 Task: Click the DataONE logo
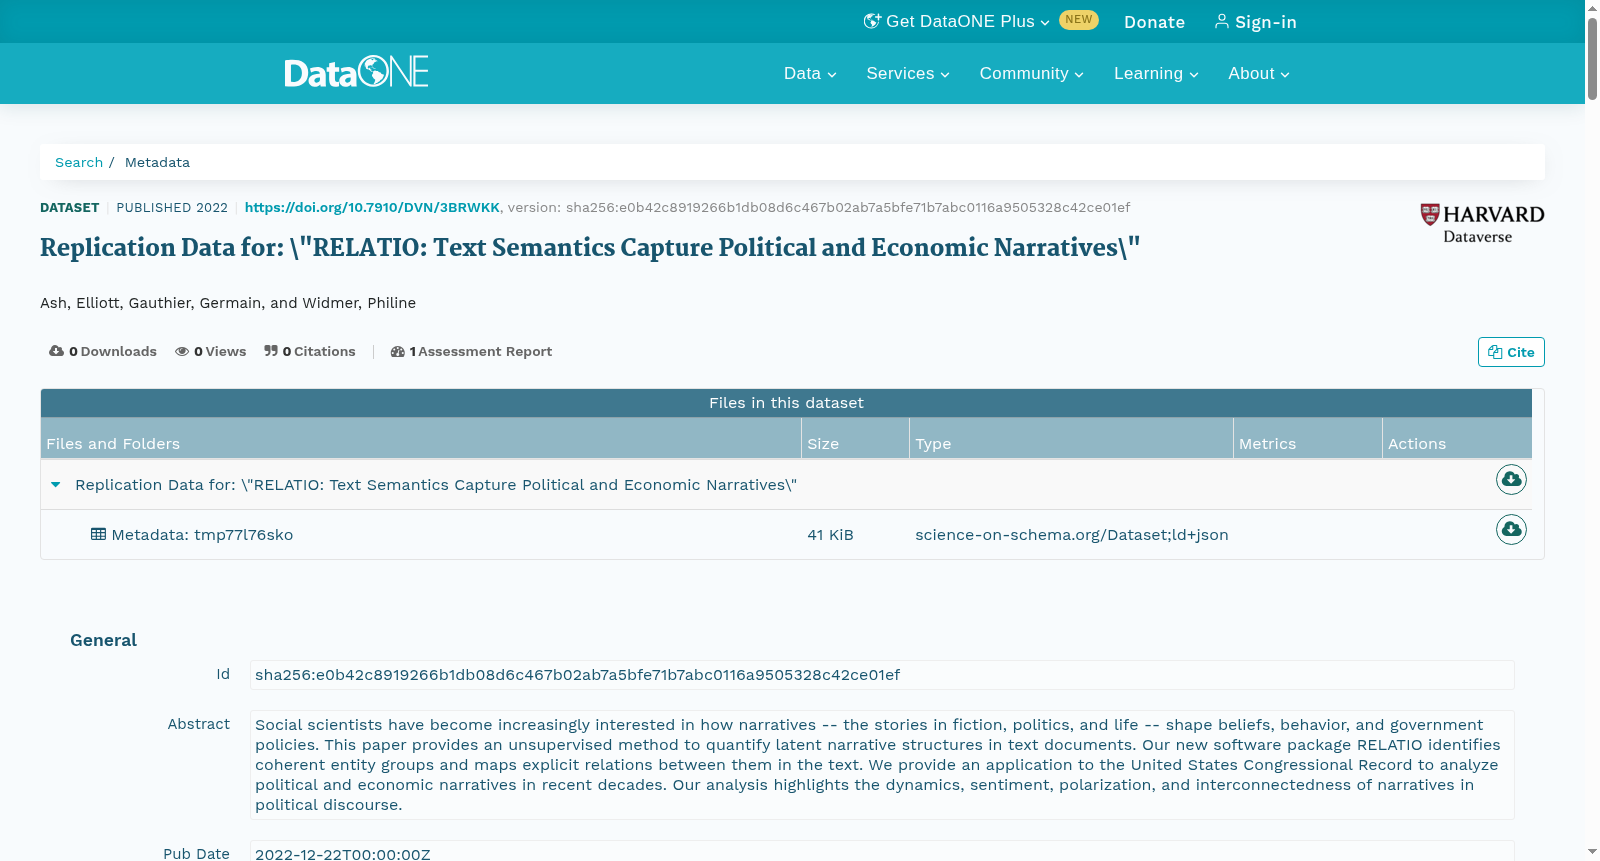[356, 72]
